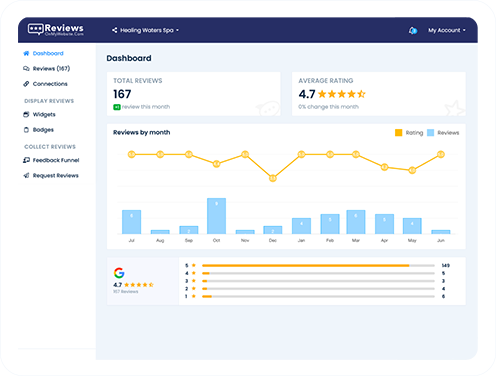Image resolution: width=496 pixels, height=376 pixels.
Task: Toggle the Reviews series in chart legend
Action: coord(443,133)
